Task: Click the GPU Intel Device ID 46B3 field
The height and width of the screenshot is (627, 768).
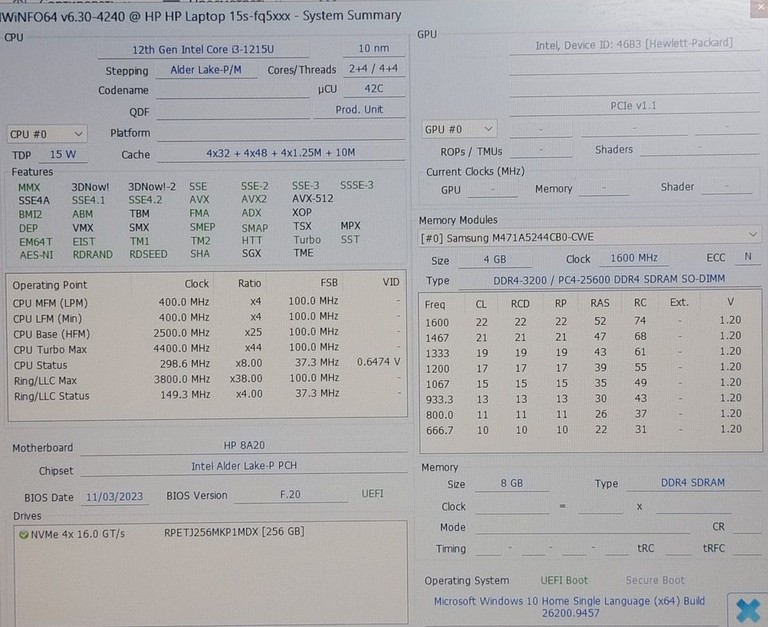Action: (634, 45)
